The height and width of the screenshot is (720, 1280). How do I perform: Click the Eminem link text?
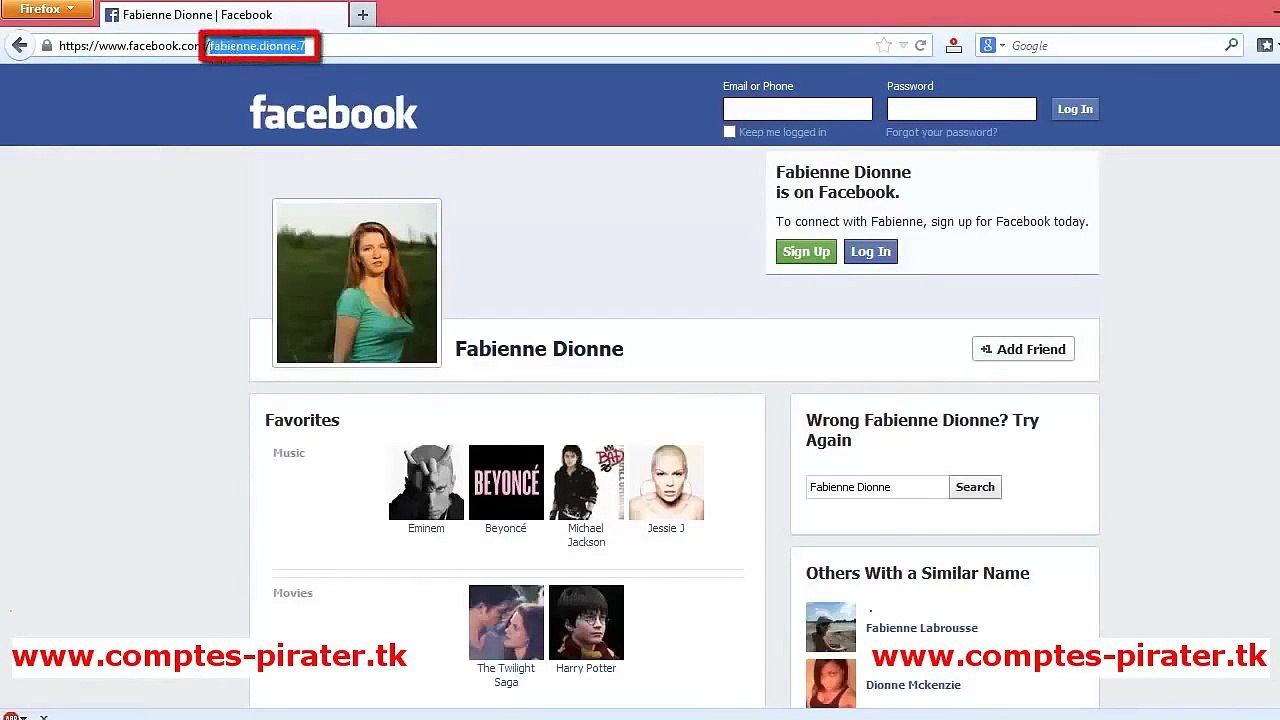(x=426, y=528)
